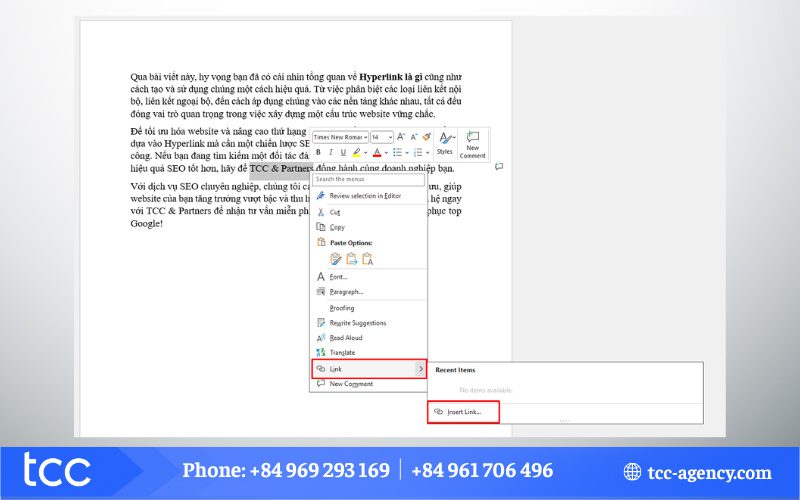This screenshot has height=500, width=800.
Task: Open the Times New Roman font dropdown
Action: tap(340, 136)
